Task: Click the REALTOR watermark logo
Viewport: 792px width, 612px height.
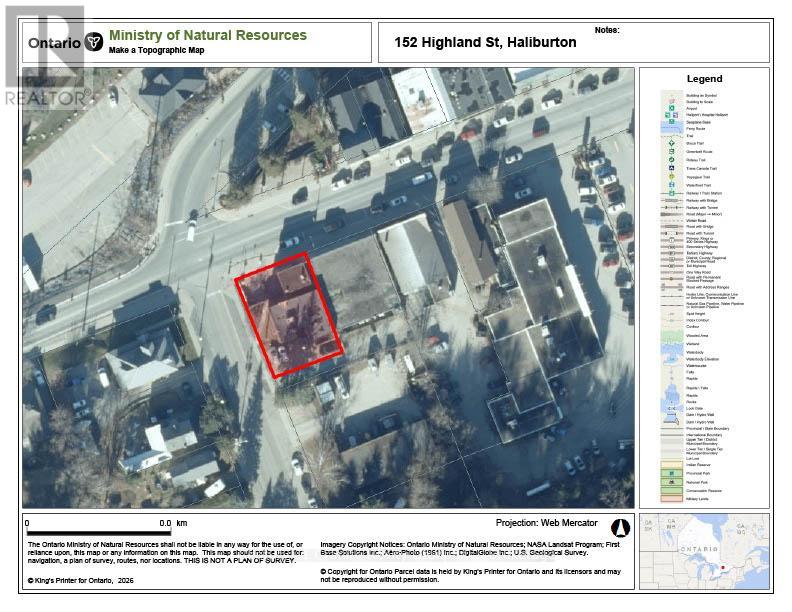Action: pyautogui.click(x=45, y=60)
